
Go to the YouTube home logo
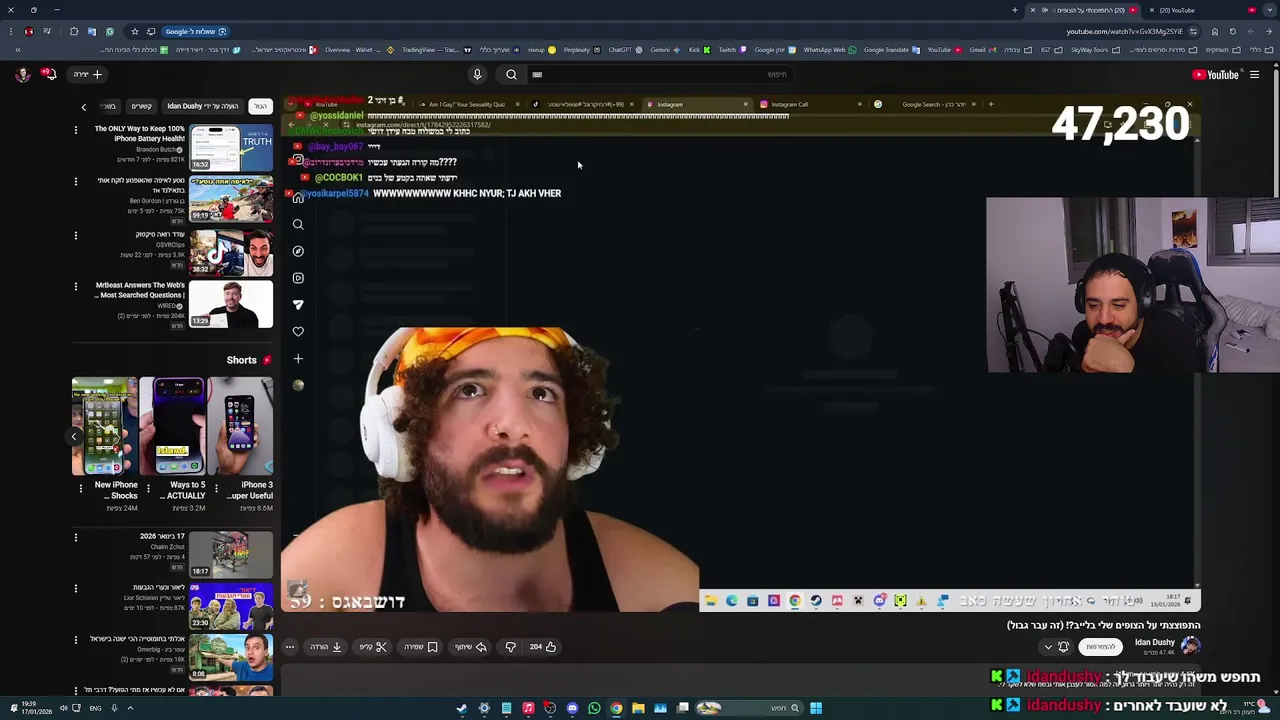[x=1216, y=74]
